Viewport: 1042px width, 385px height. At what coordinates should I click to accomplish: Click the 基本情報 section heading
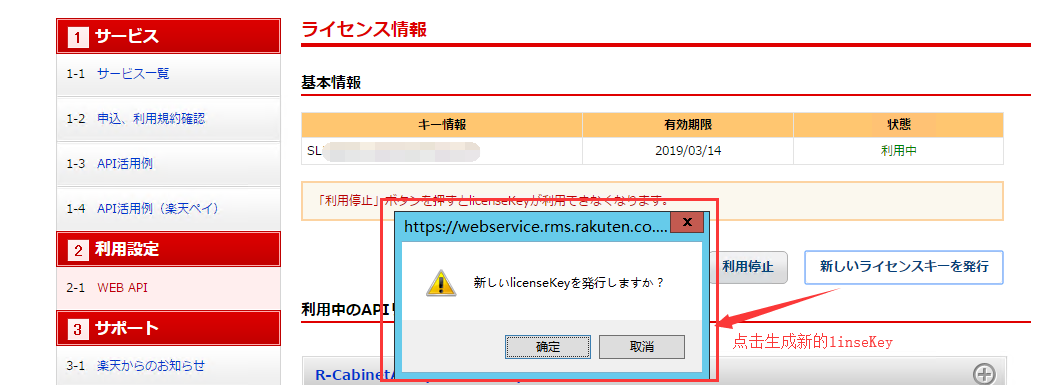click(331, 82)
